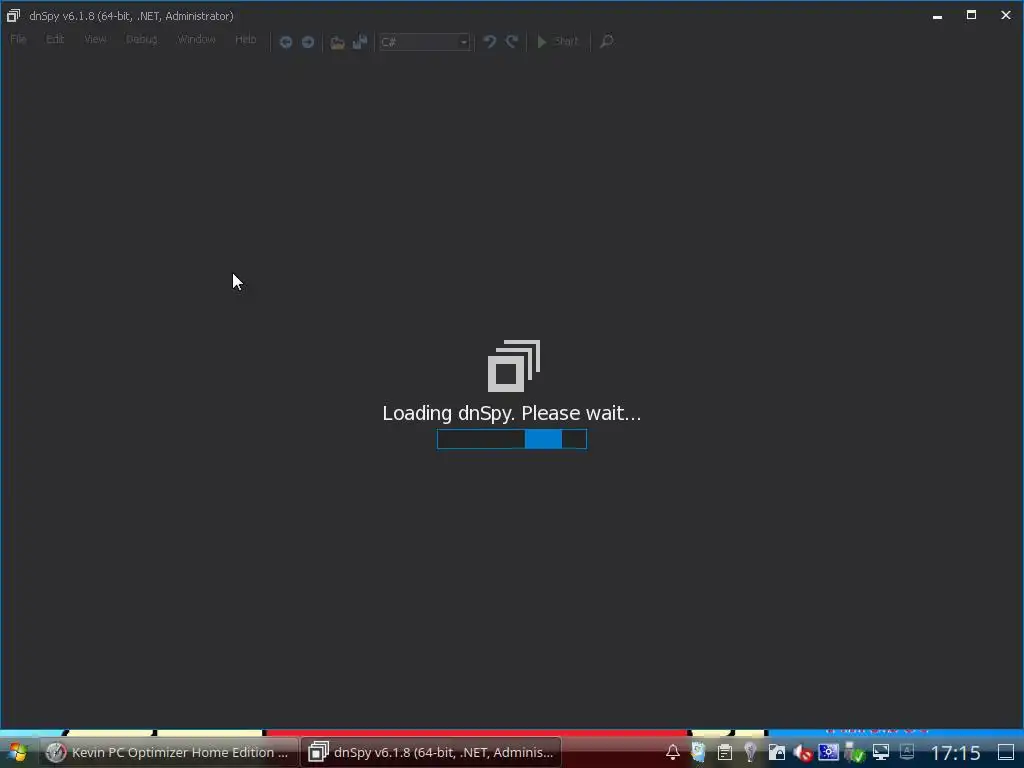Click the 'Loading dnSpy. Please wait...' text
Screen dimensions: 1024x768
click(512, 413)
